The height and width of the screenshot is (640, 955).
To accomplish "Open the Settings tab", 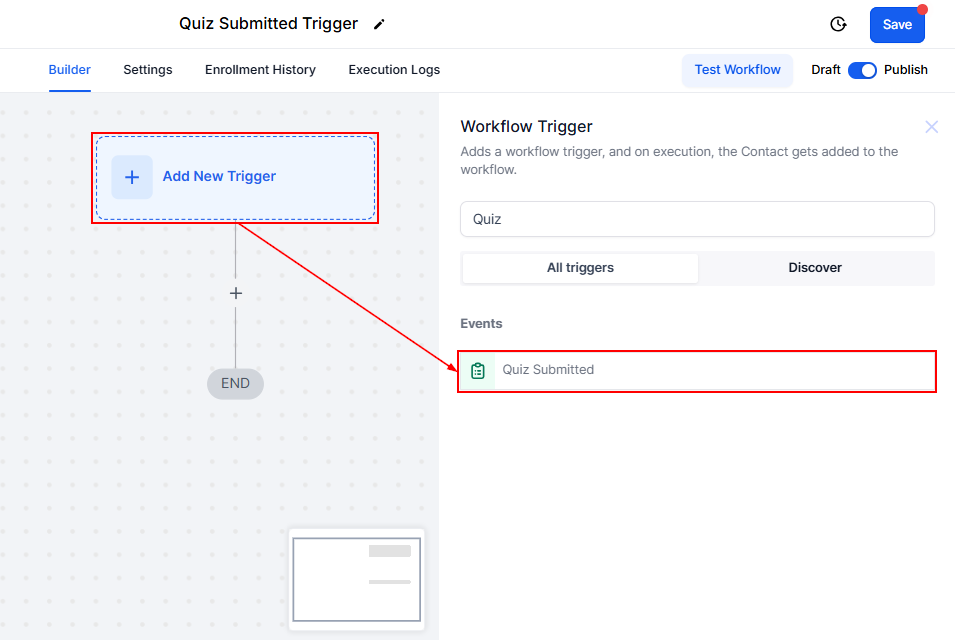I will click(148, 70).
